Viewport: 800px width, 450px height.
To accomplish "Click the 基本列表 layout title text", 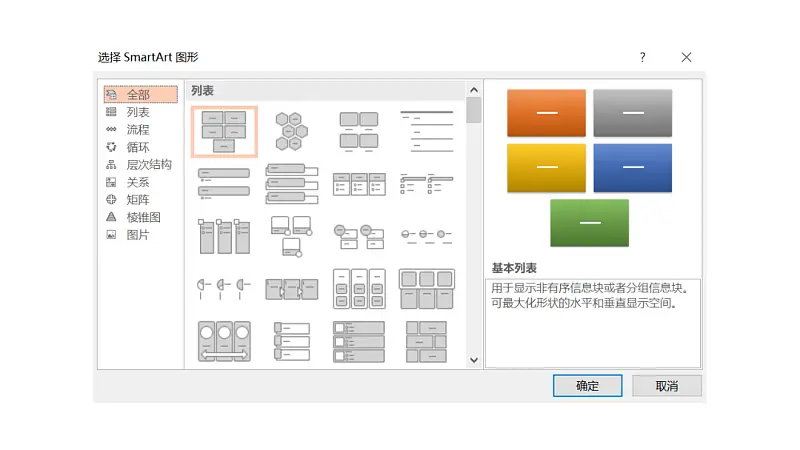I will (514, 268).
